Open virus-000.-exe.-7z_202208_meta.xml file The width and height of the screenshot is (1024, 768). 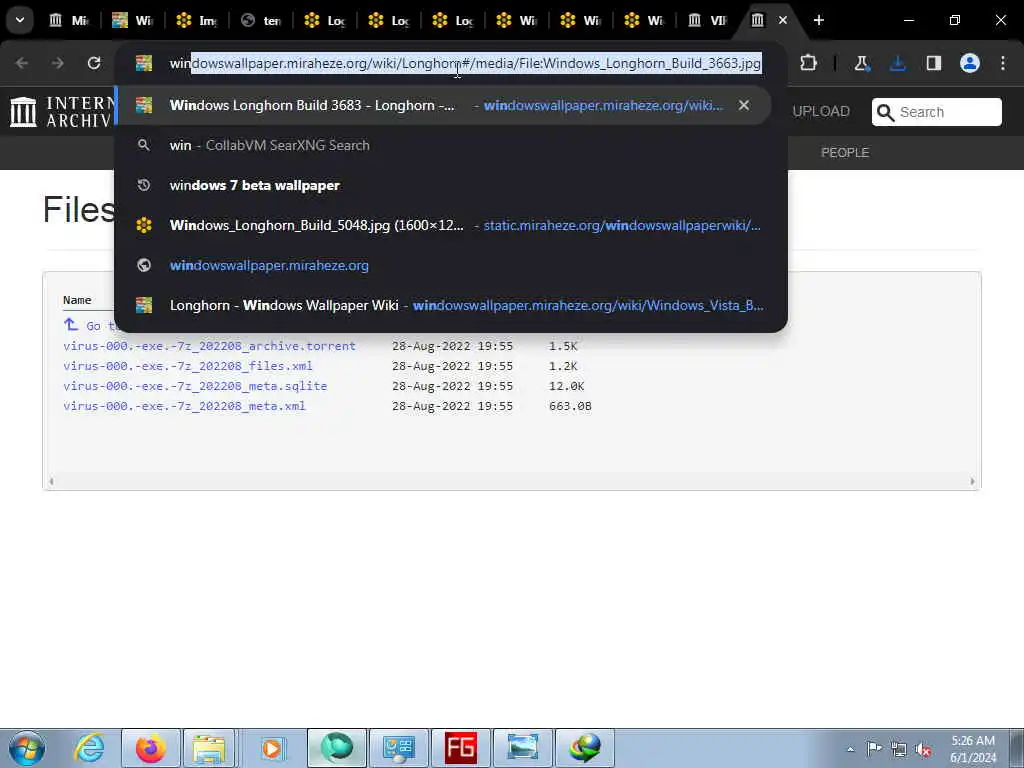tap(184, 406)
